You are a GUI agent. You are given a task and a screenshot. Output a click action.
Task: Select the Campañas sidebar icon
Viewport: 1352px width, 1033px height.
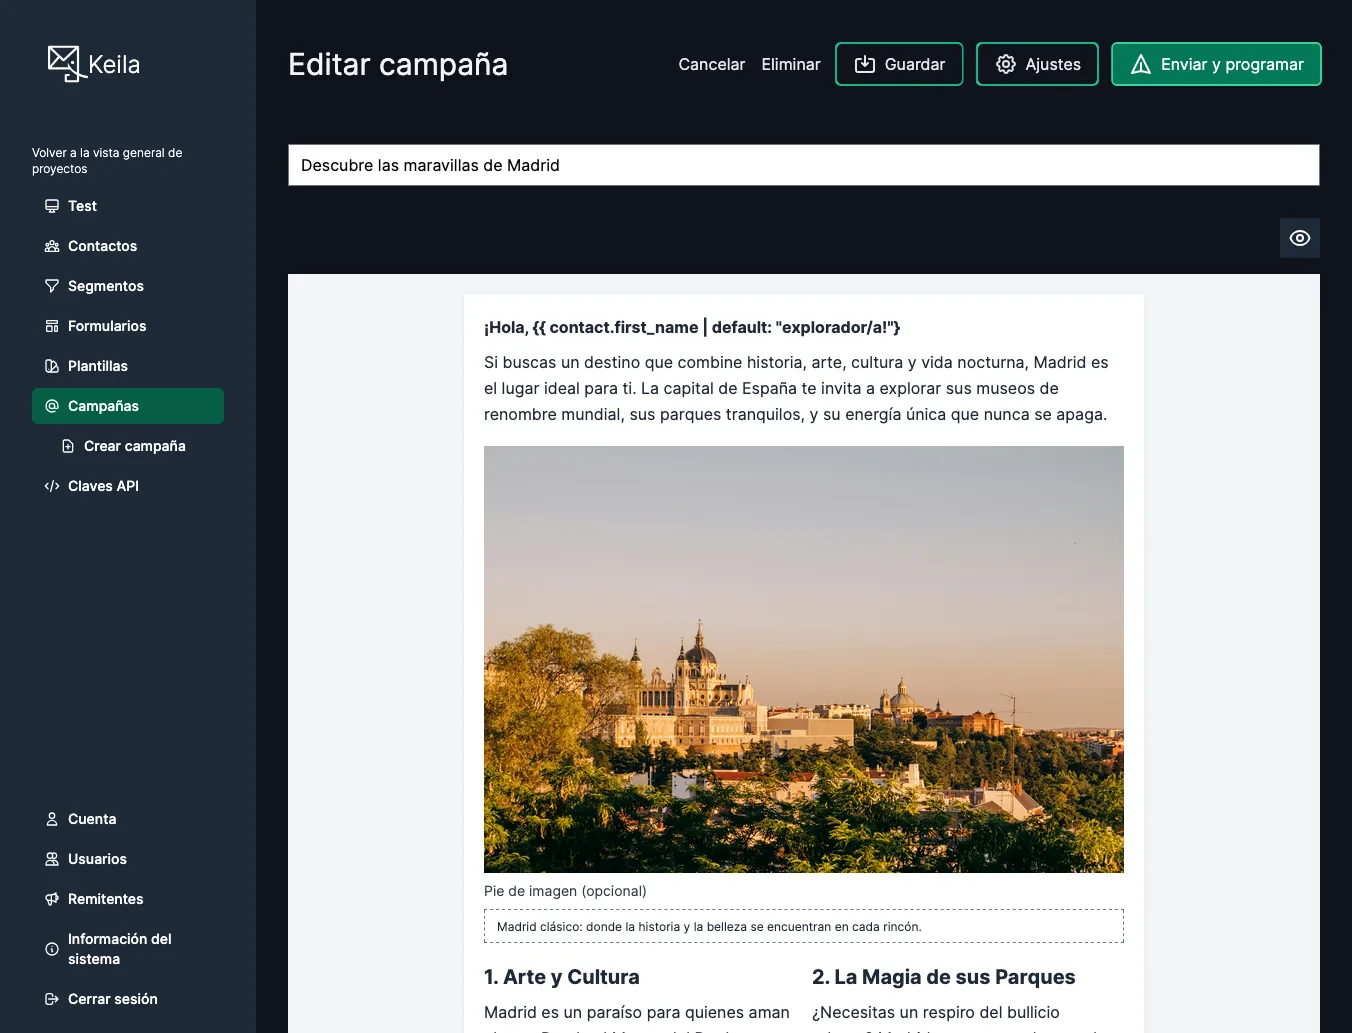tap(51, 406)
